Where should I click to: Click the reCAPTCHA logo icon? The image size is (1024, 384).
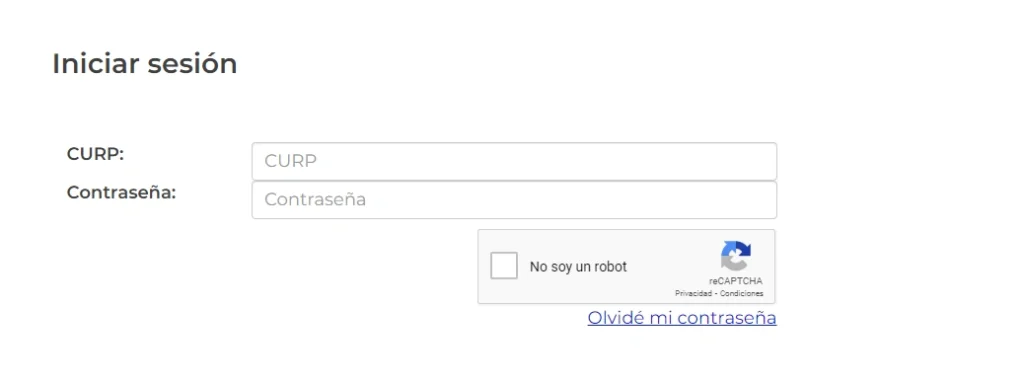736,256
